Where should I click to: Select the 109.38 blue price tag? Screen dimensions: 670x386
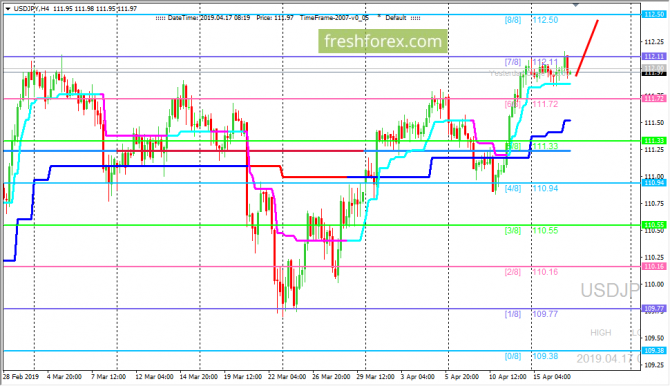(x=654, y=351)
